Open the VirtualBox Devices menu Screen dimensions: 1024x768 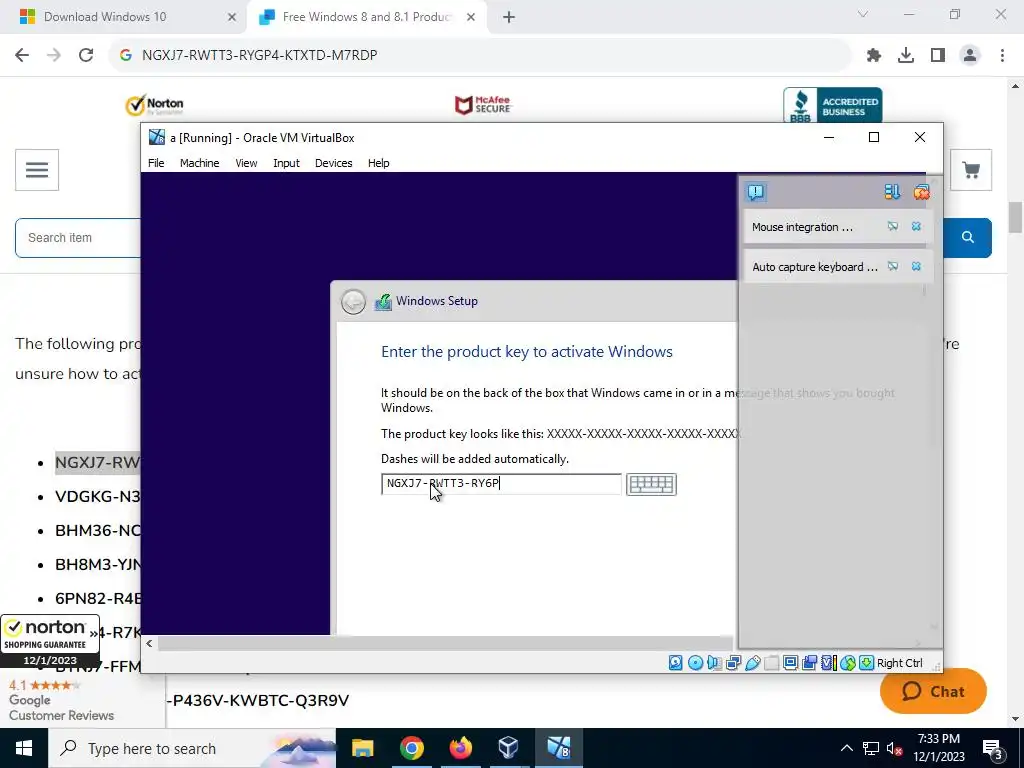tap(334, 163)
